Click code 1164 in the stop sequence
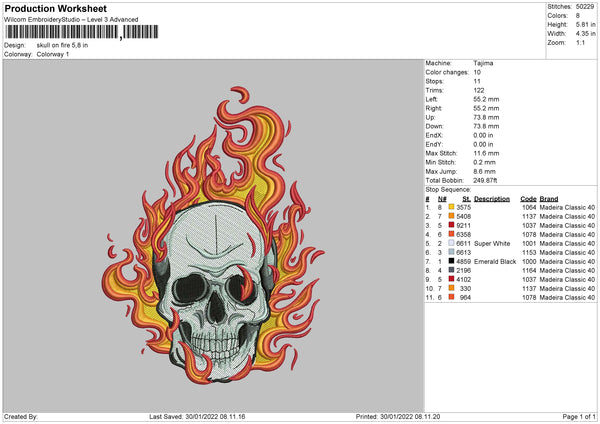Viewport: 600px width, 424px height. [529, 271]
